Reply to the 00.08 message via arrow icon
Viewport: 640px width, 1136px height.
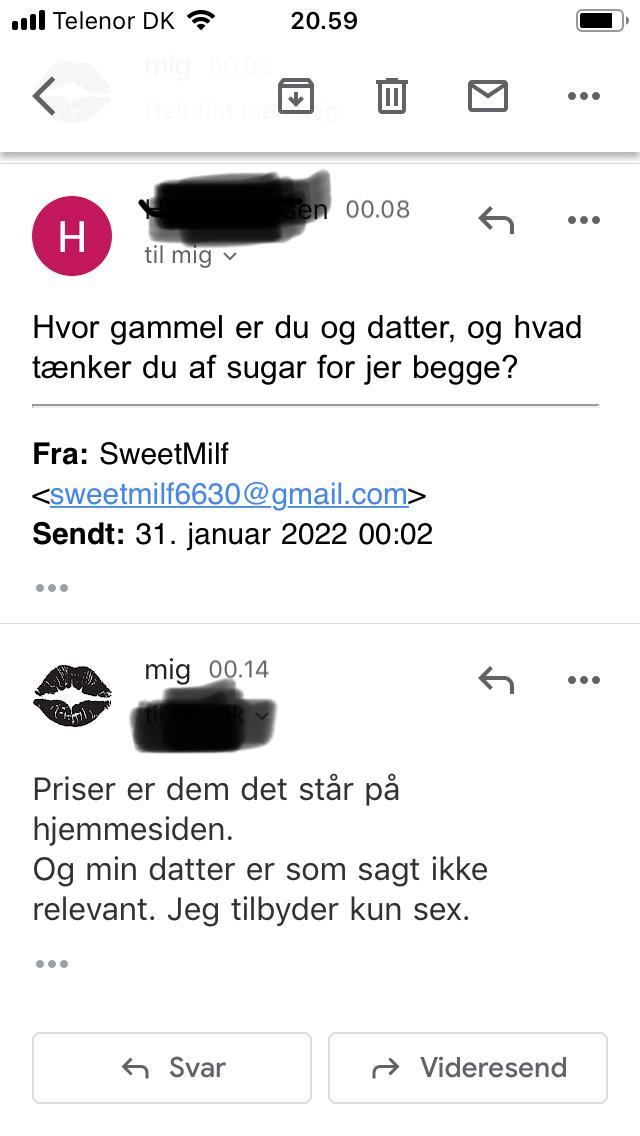point(496,220)
